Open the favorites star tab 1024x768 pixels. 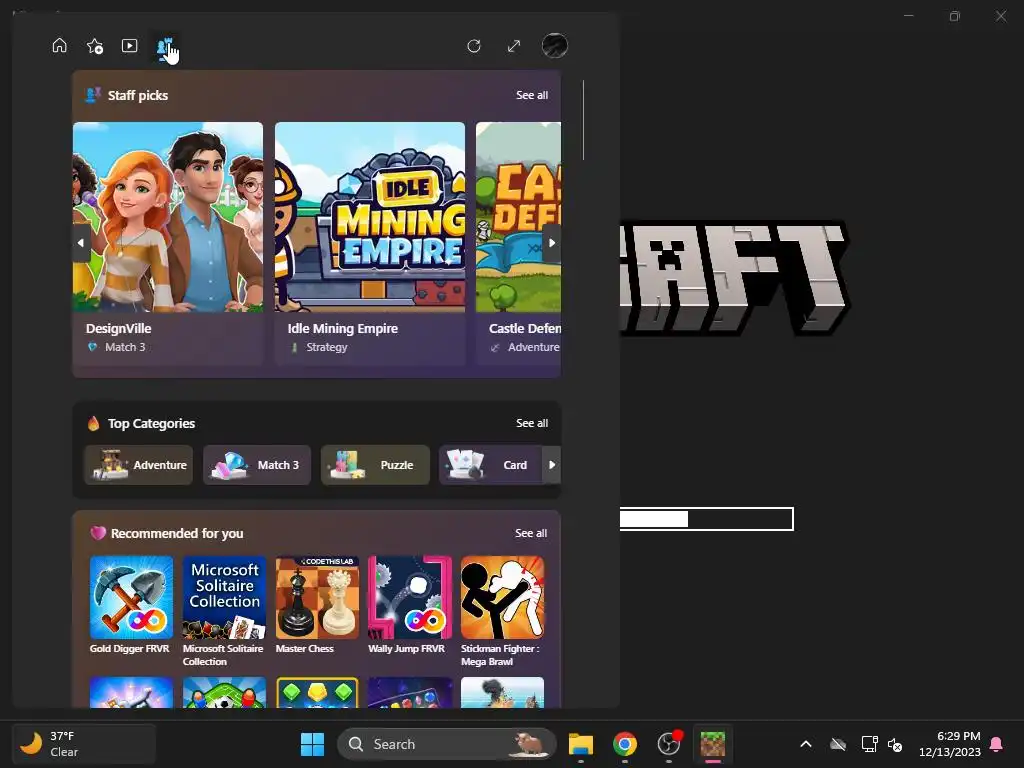point(95,46)
